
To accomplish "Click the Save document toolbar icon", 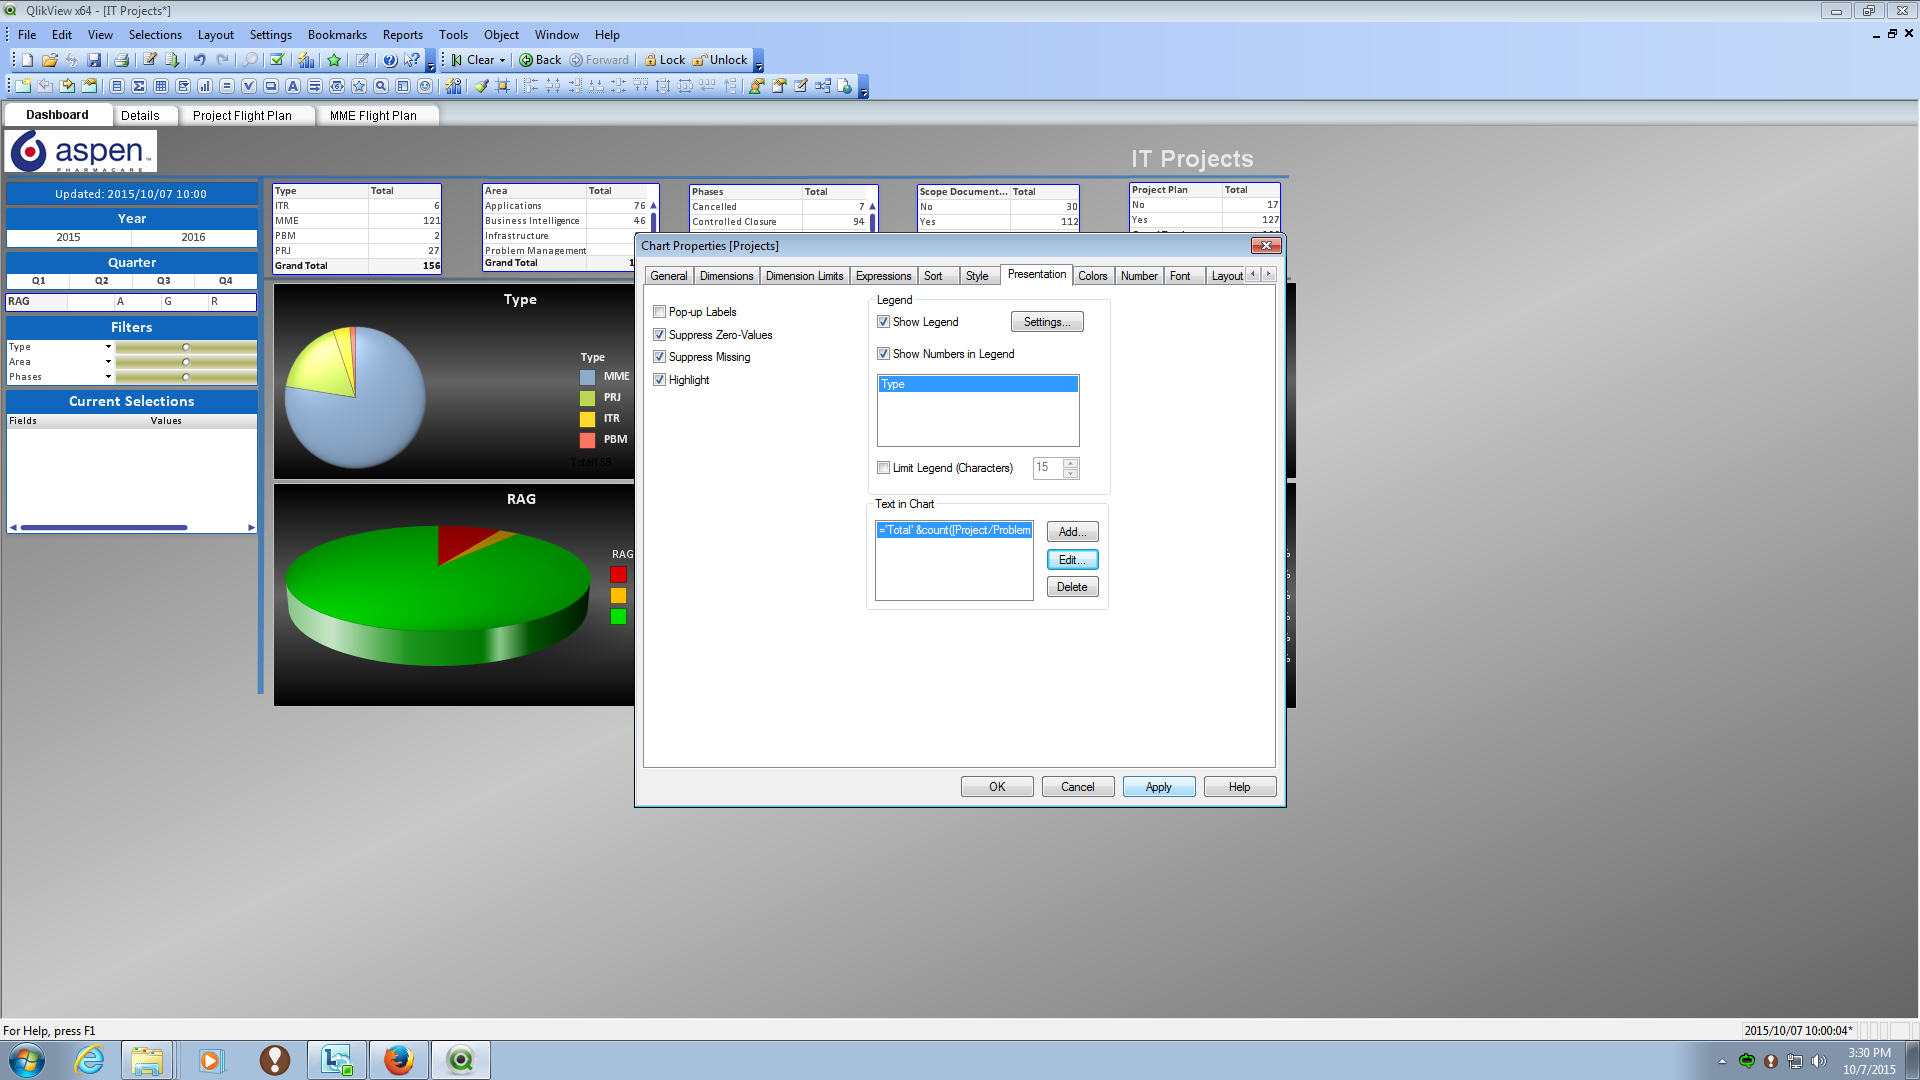I will pyautogui.click(x=94, y=60).
